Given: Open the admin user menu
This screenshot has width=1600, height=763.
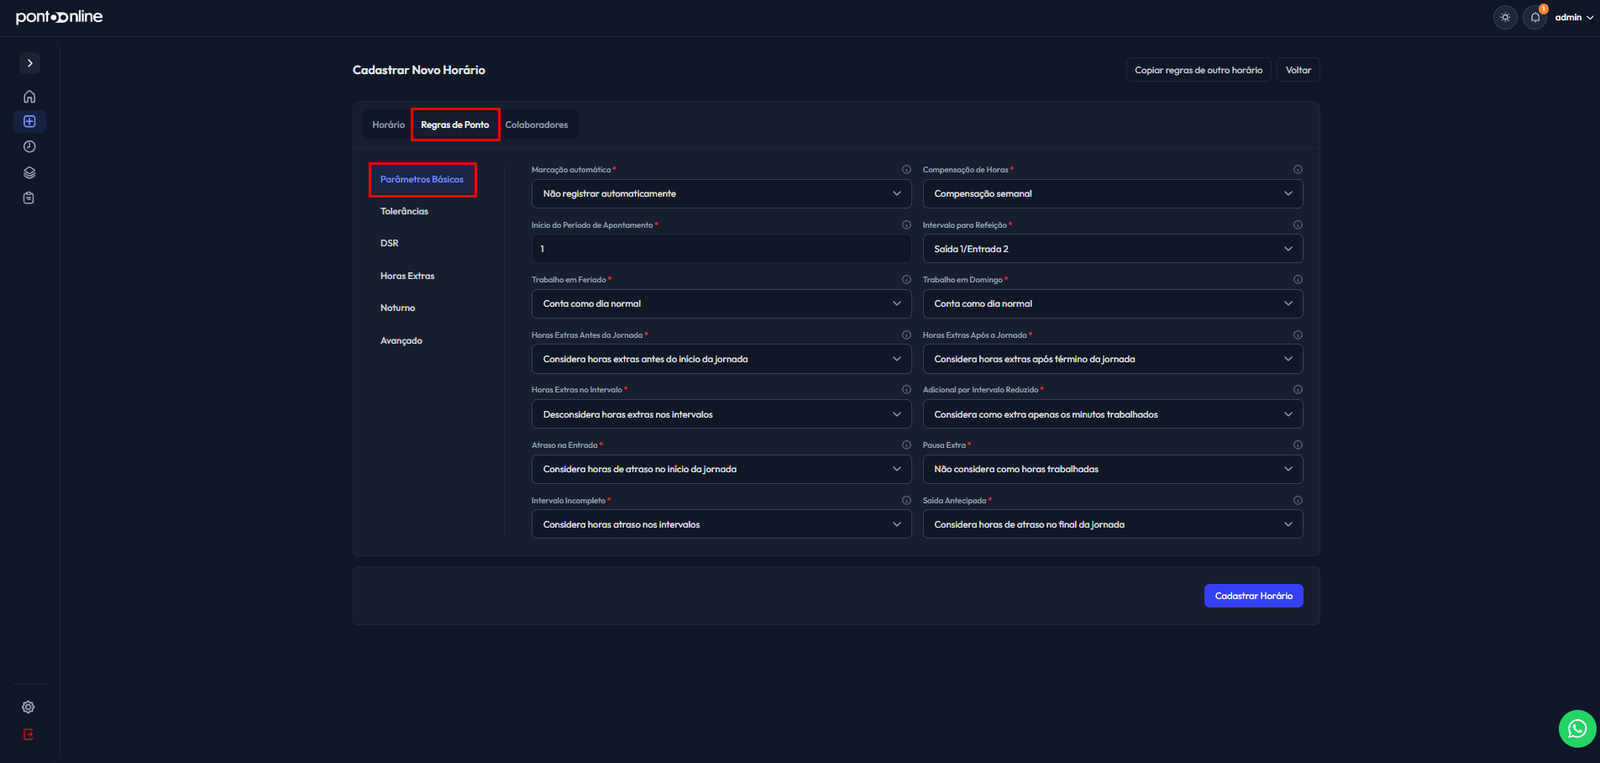Looking at the screenshot, I should pyautogui.click(x=1574, y=17).
